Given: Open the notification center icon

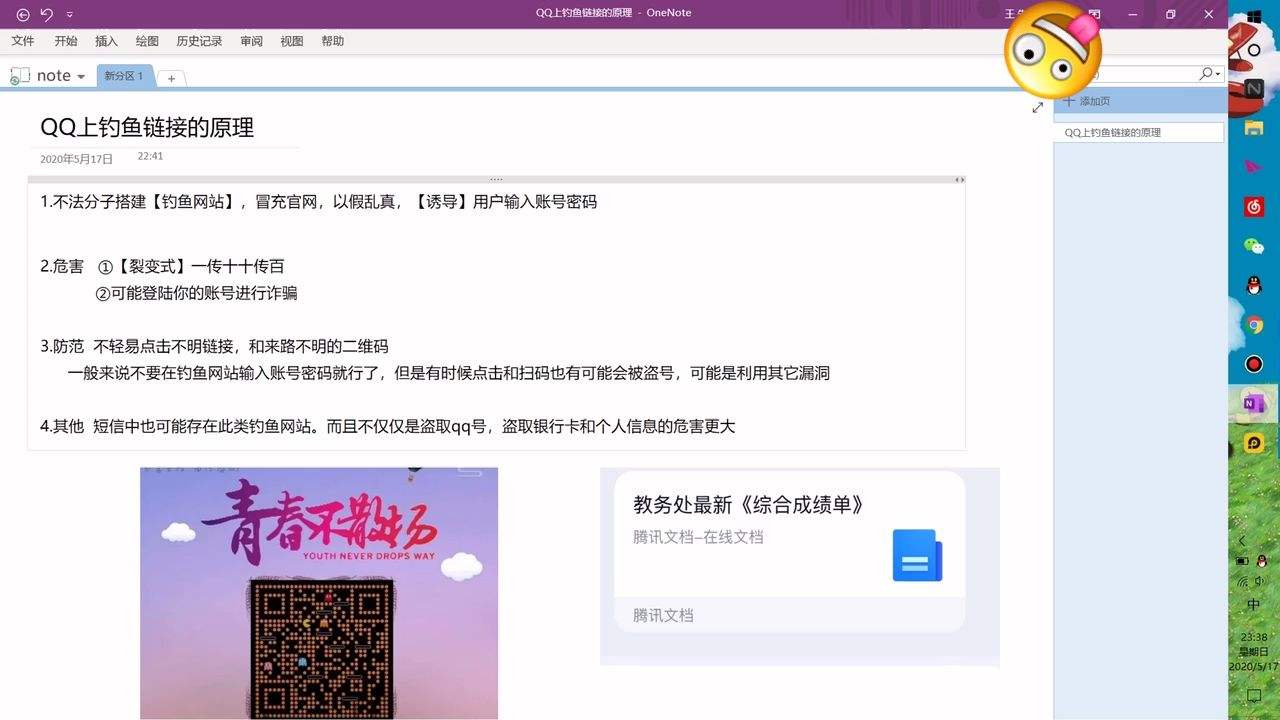Looking at the screenshot, I should (x=1254, y=696).
